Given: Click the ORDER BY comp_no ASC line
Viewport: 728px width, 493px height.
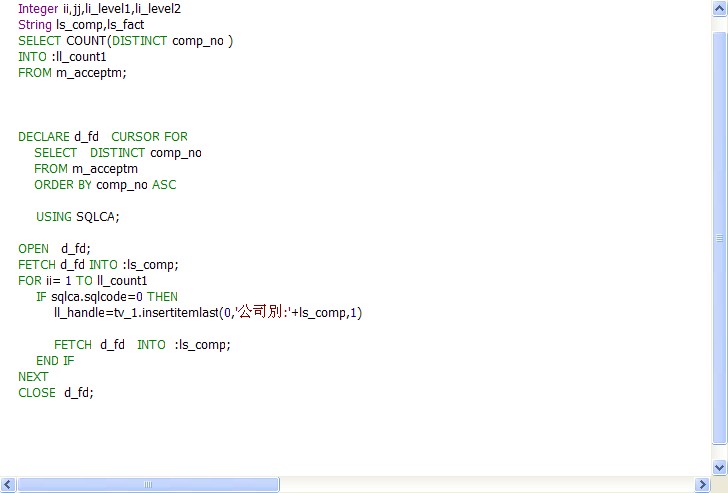Looking at the screenshot, I should point(105,185).
